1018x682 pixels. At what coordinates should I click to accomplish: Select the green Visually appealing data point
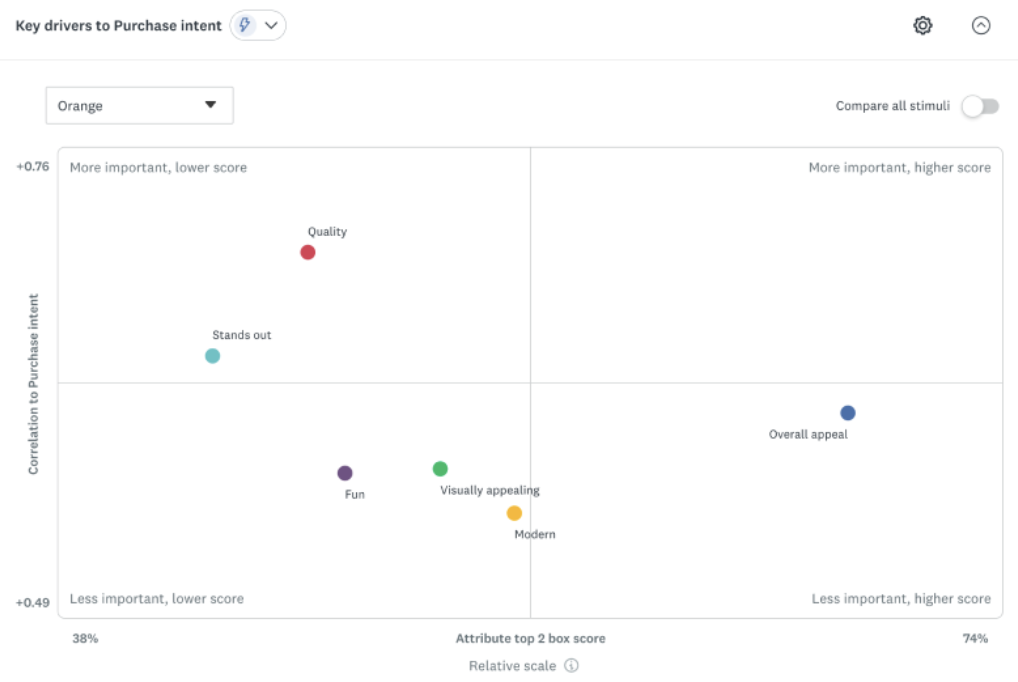pyautogui.click(x=440, y=468)
